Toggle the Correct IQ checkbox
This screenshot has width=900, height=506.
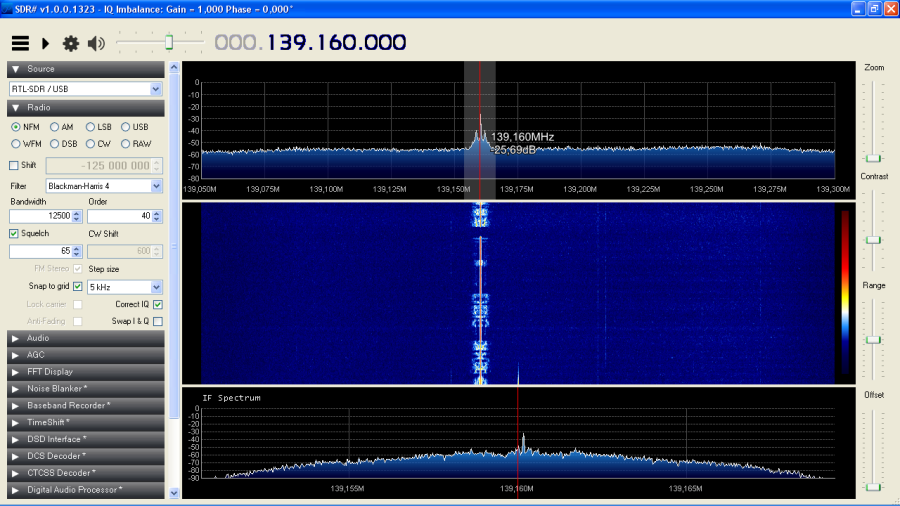(158, 304)
